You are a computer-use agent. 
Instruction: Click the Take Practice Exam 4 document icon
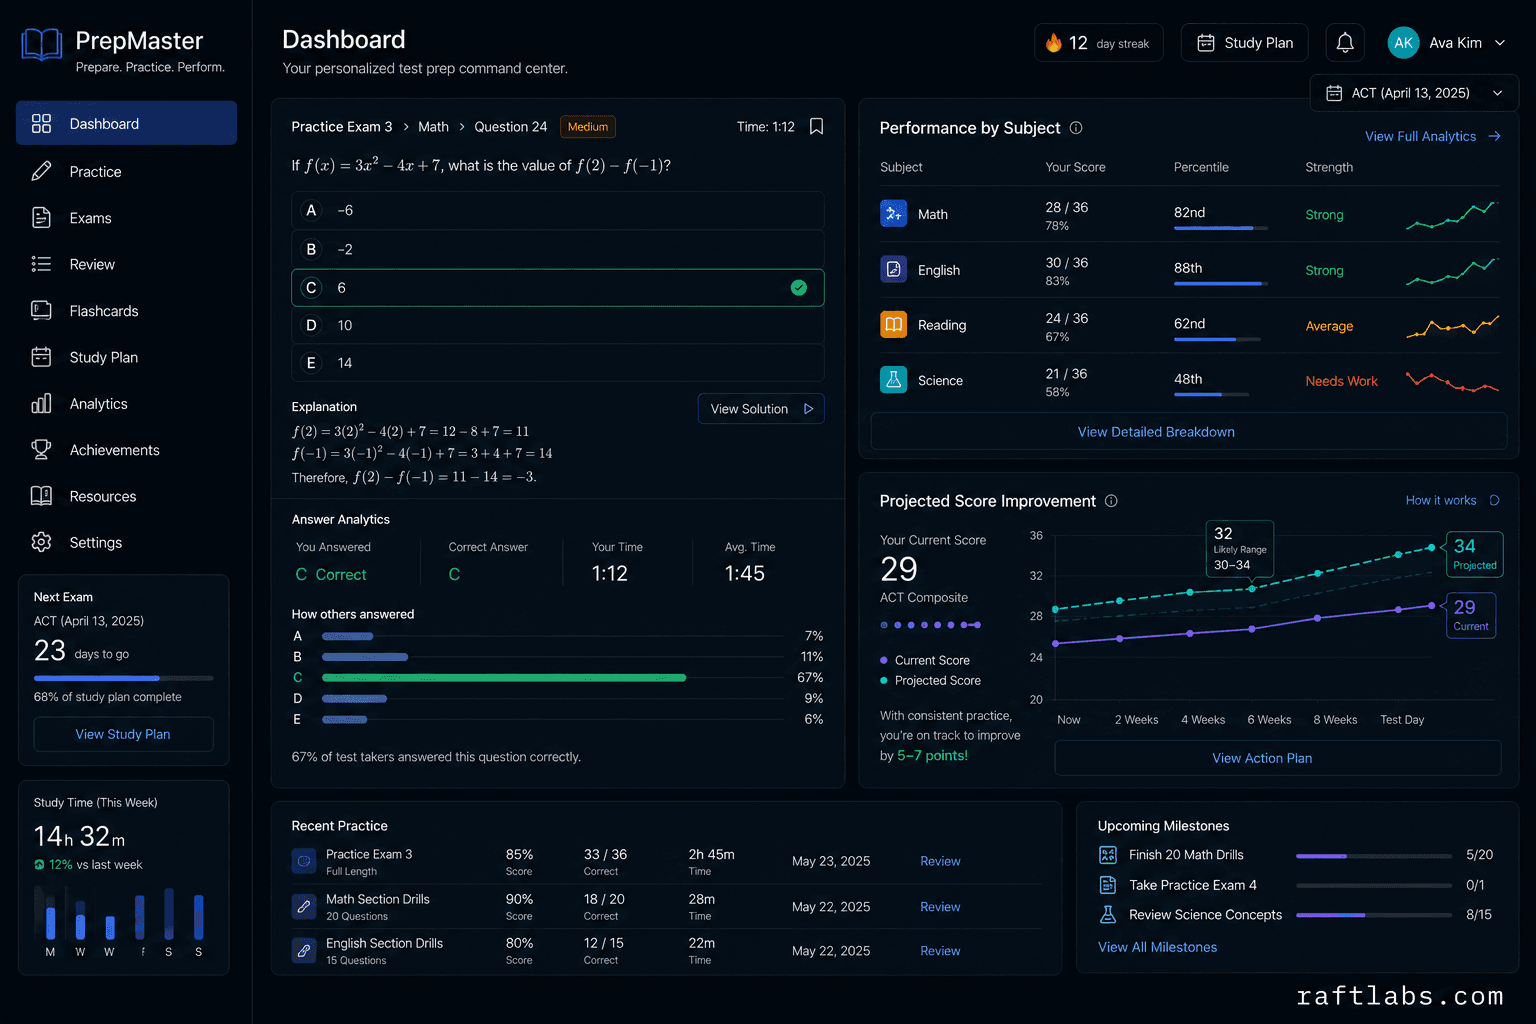1107,885
